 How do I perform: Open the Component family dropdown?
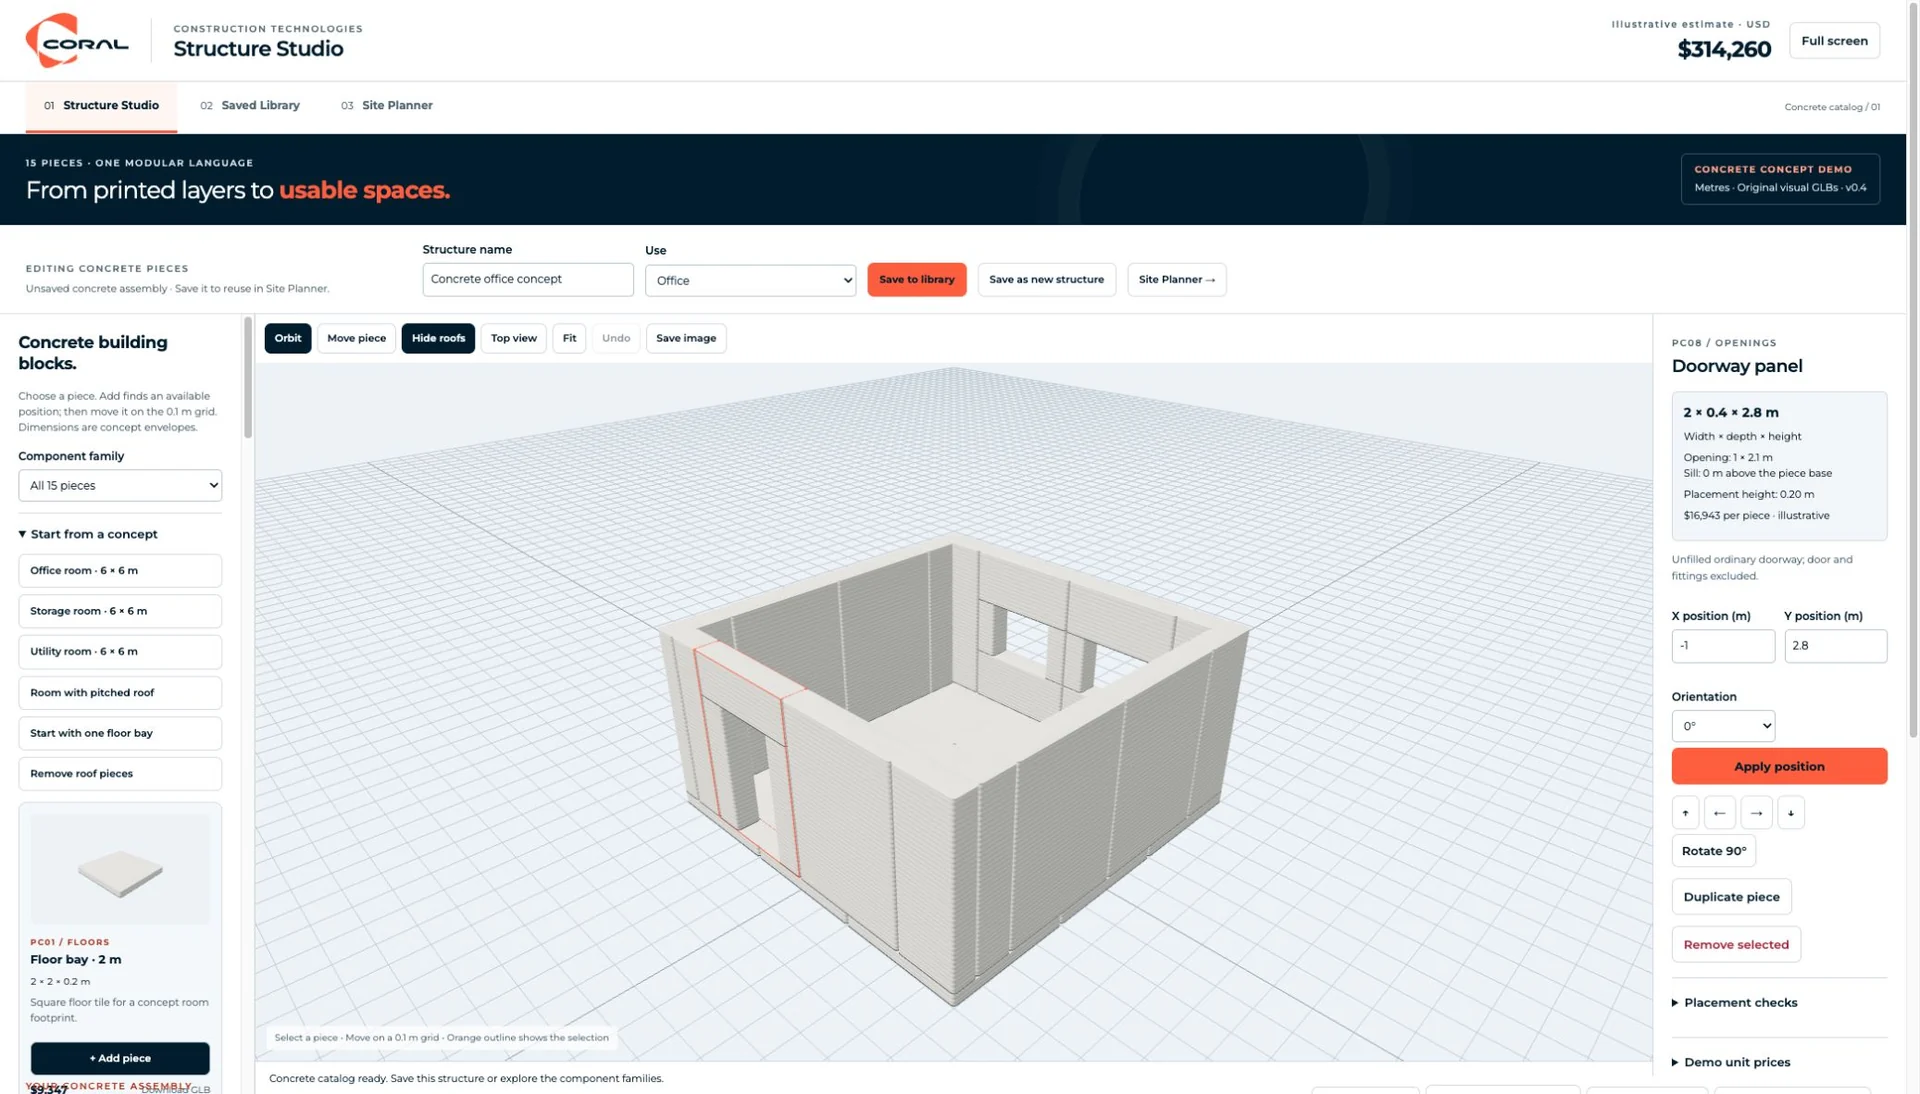120,485
